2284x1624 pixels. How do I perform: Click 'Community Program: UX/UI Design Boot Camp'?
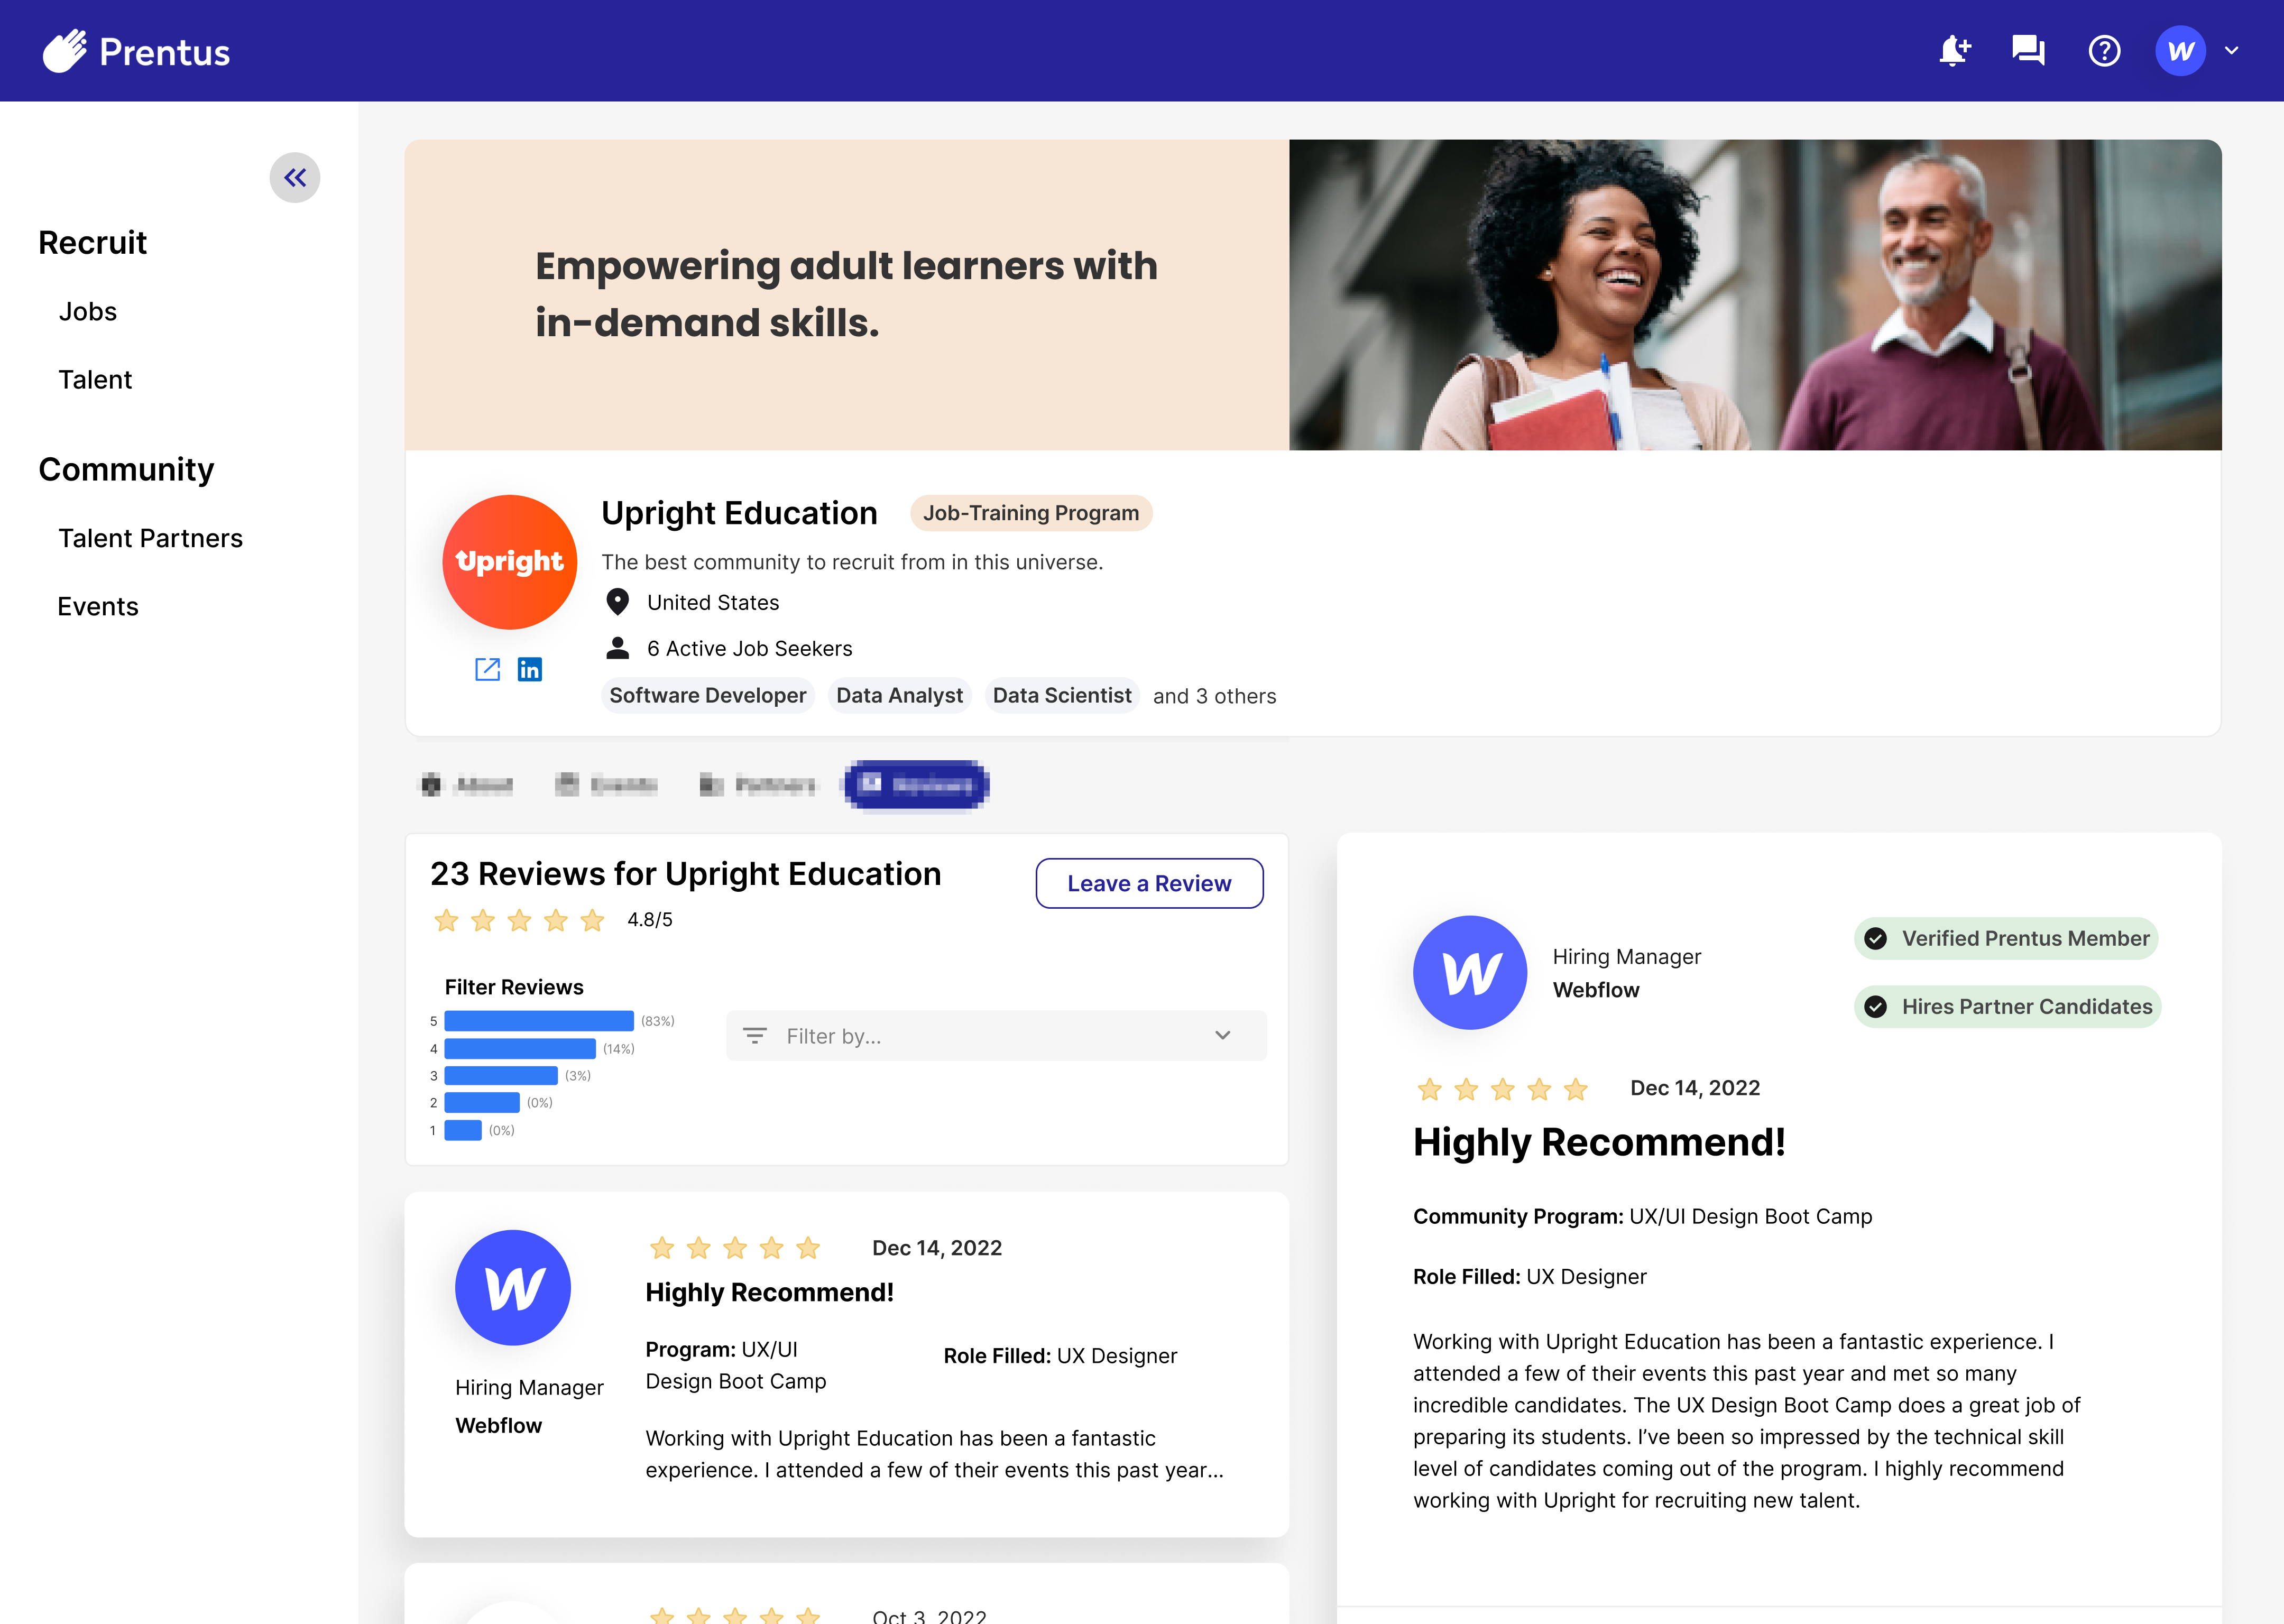(1642, 1217)
